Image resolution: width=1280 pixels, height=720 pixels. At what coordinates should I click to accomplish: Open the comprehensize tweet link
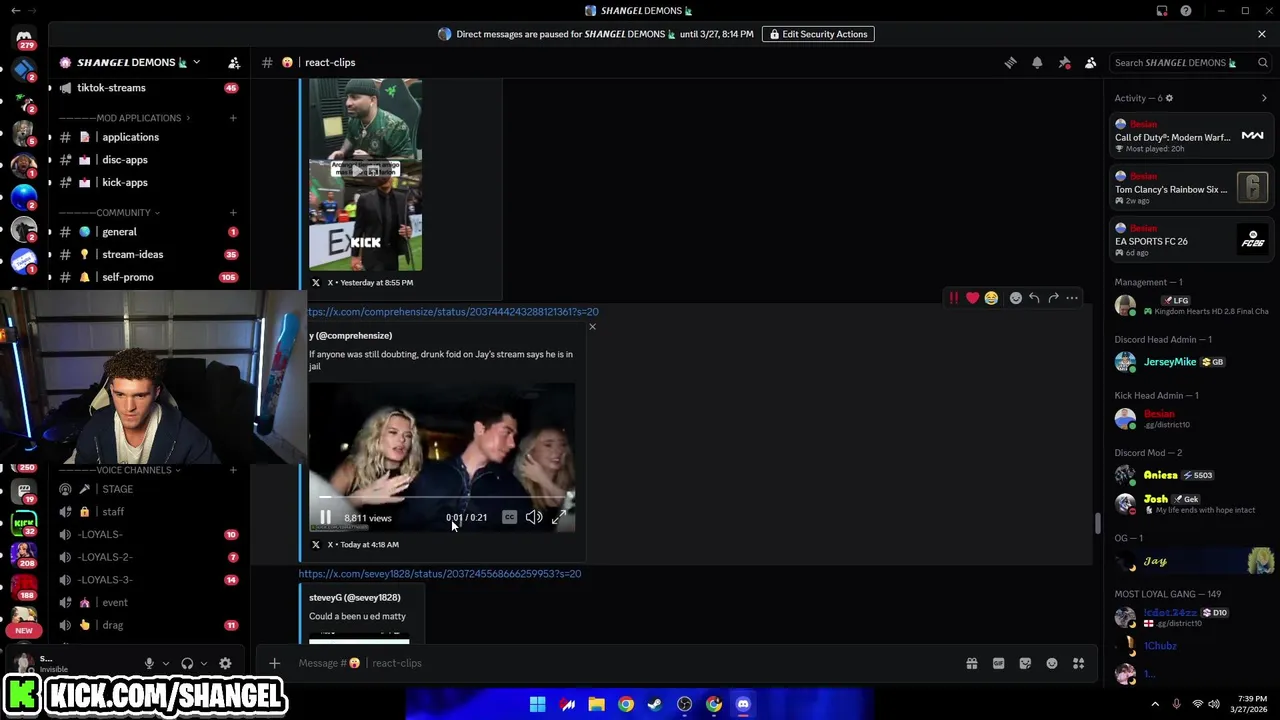point(453,312)
